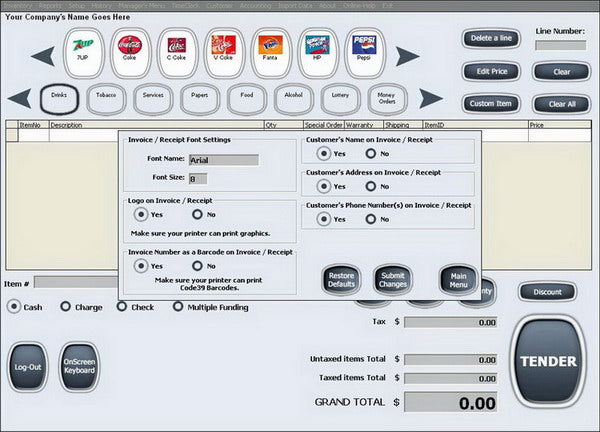
Task: Click the big TENDER button
Action: coord(548,361)
